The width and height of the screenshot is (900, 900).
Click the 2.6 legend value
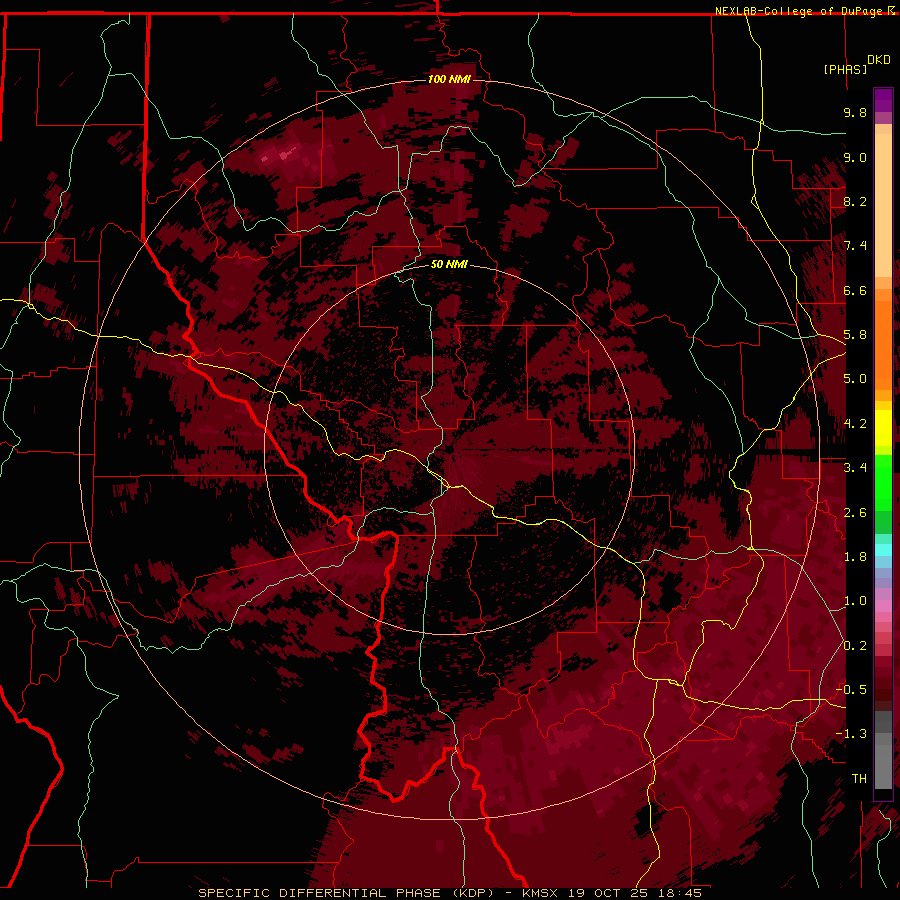[855, 513]
